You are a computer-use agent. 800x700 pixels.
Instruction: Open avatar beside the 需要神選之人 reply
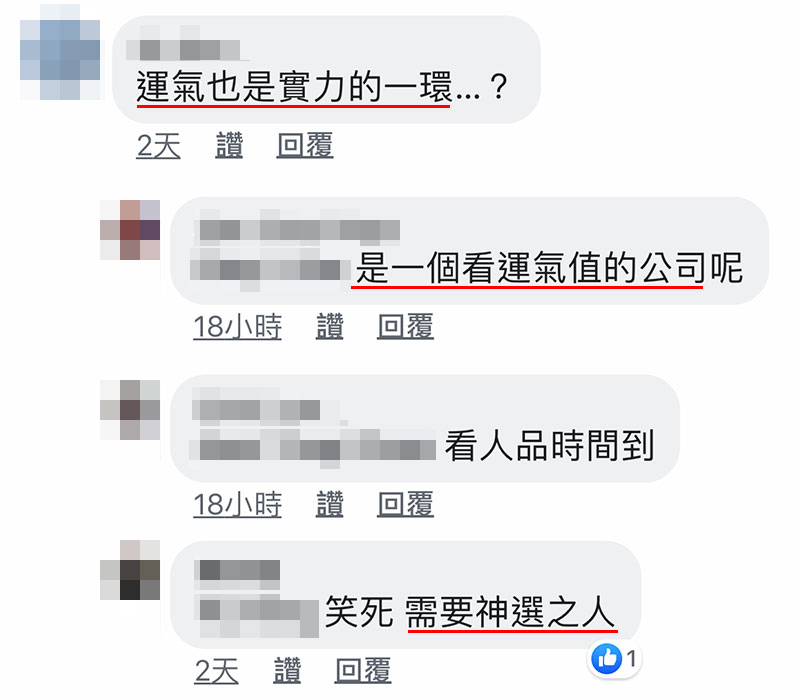point(130,569)
